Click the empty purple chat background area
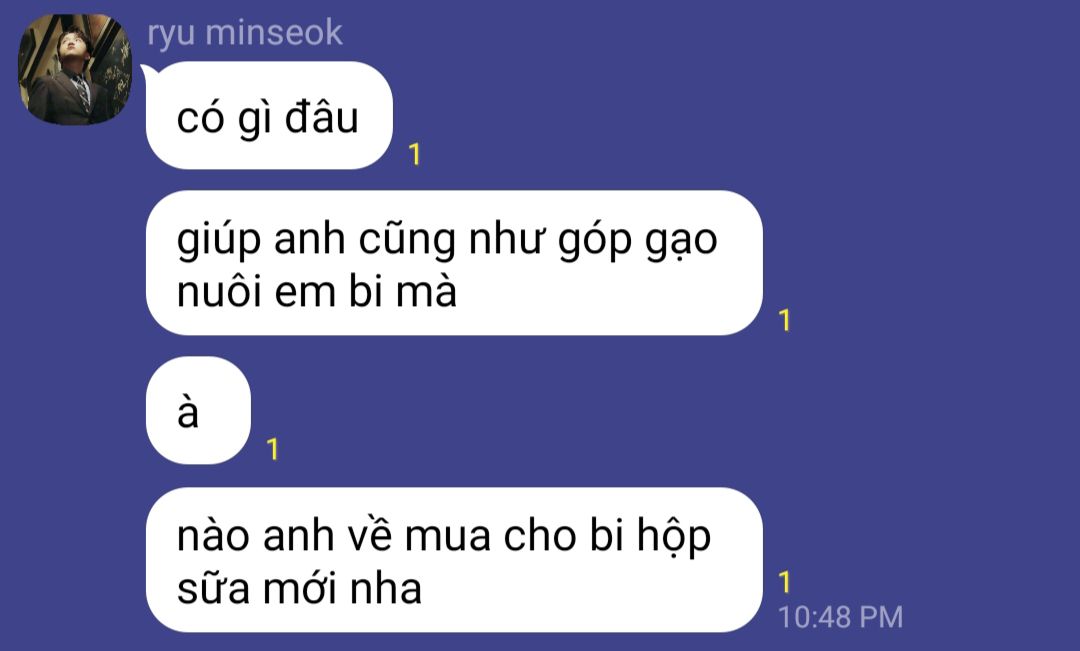This screenshot has width=1080, height=651. click(x=923, y=276)
